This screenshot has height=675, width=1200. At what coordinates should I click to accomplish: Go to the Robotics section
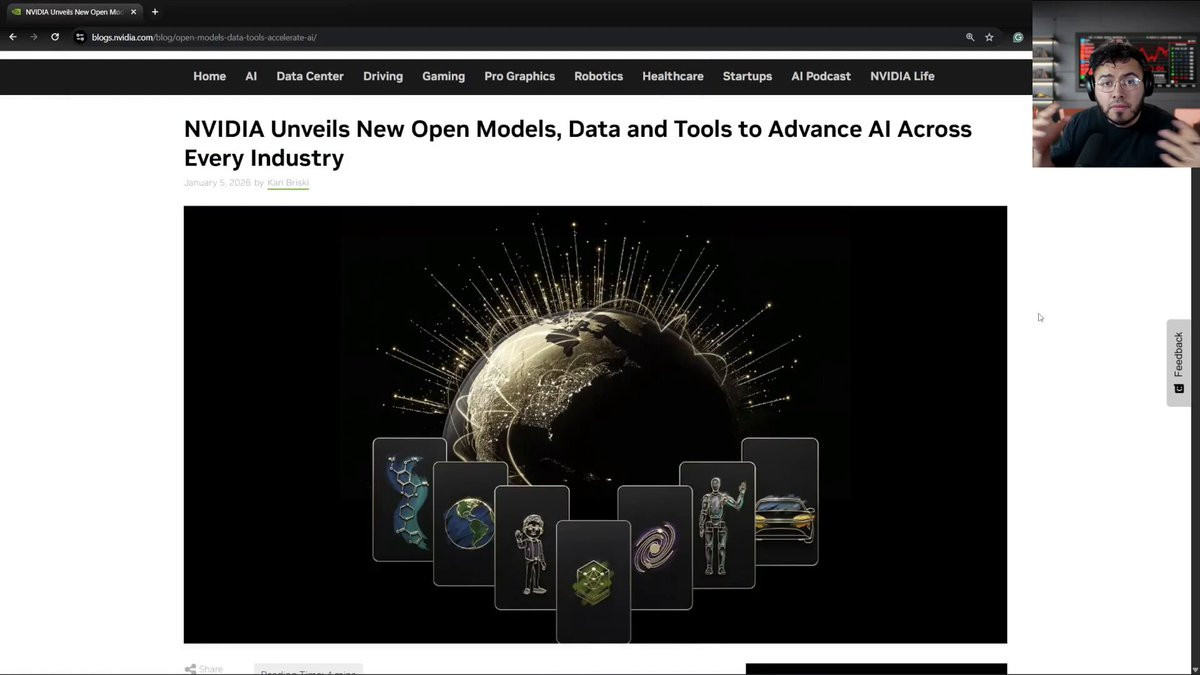(598, 76)
